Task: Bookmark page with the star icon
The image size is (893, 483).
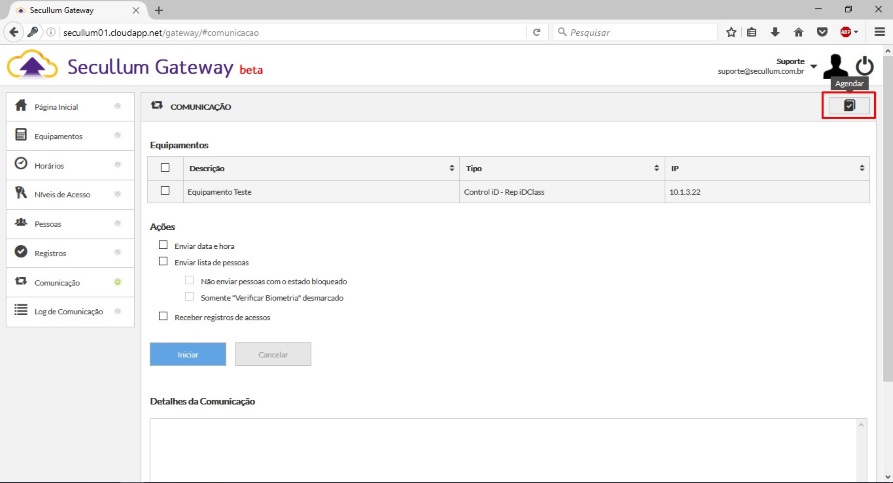Action: coord(732,32)
